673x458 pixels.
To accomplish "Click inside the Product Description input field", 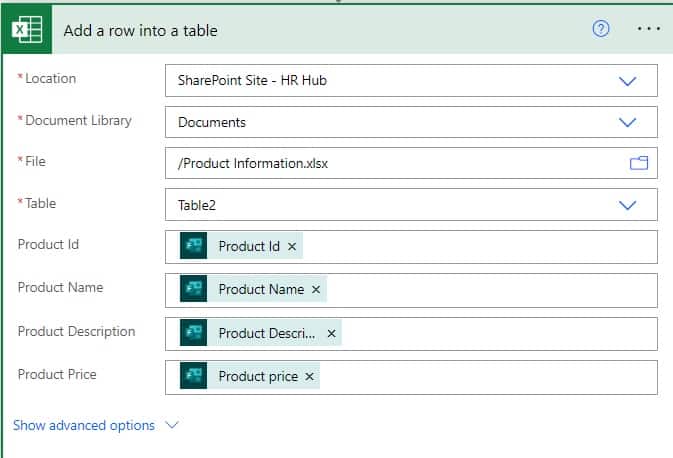I will 411,334.
